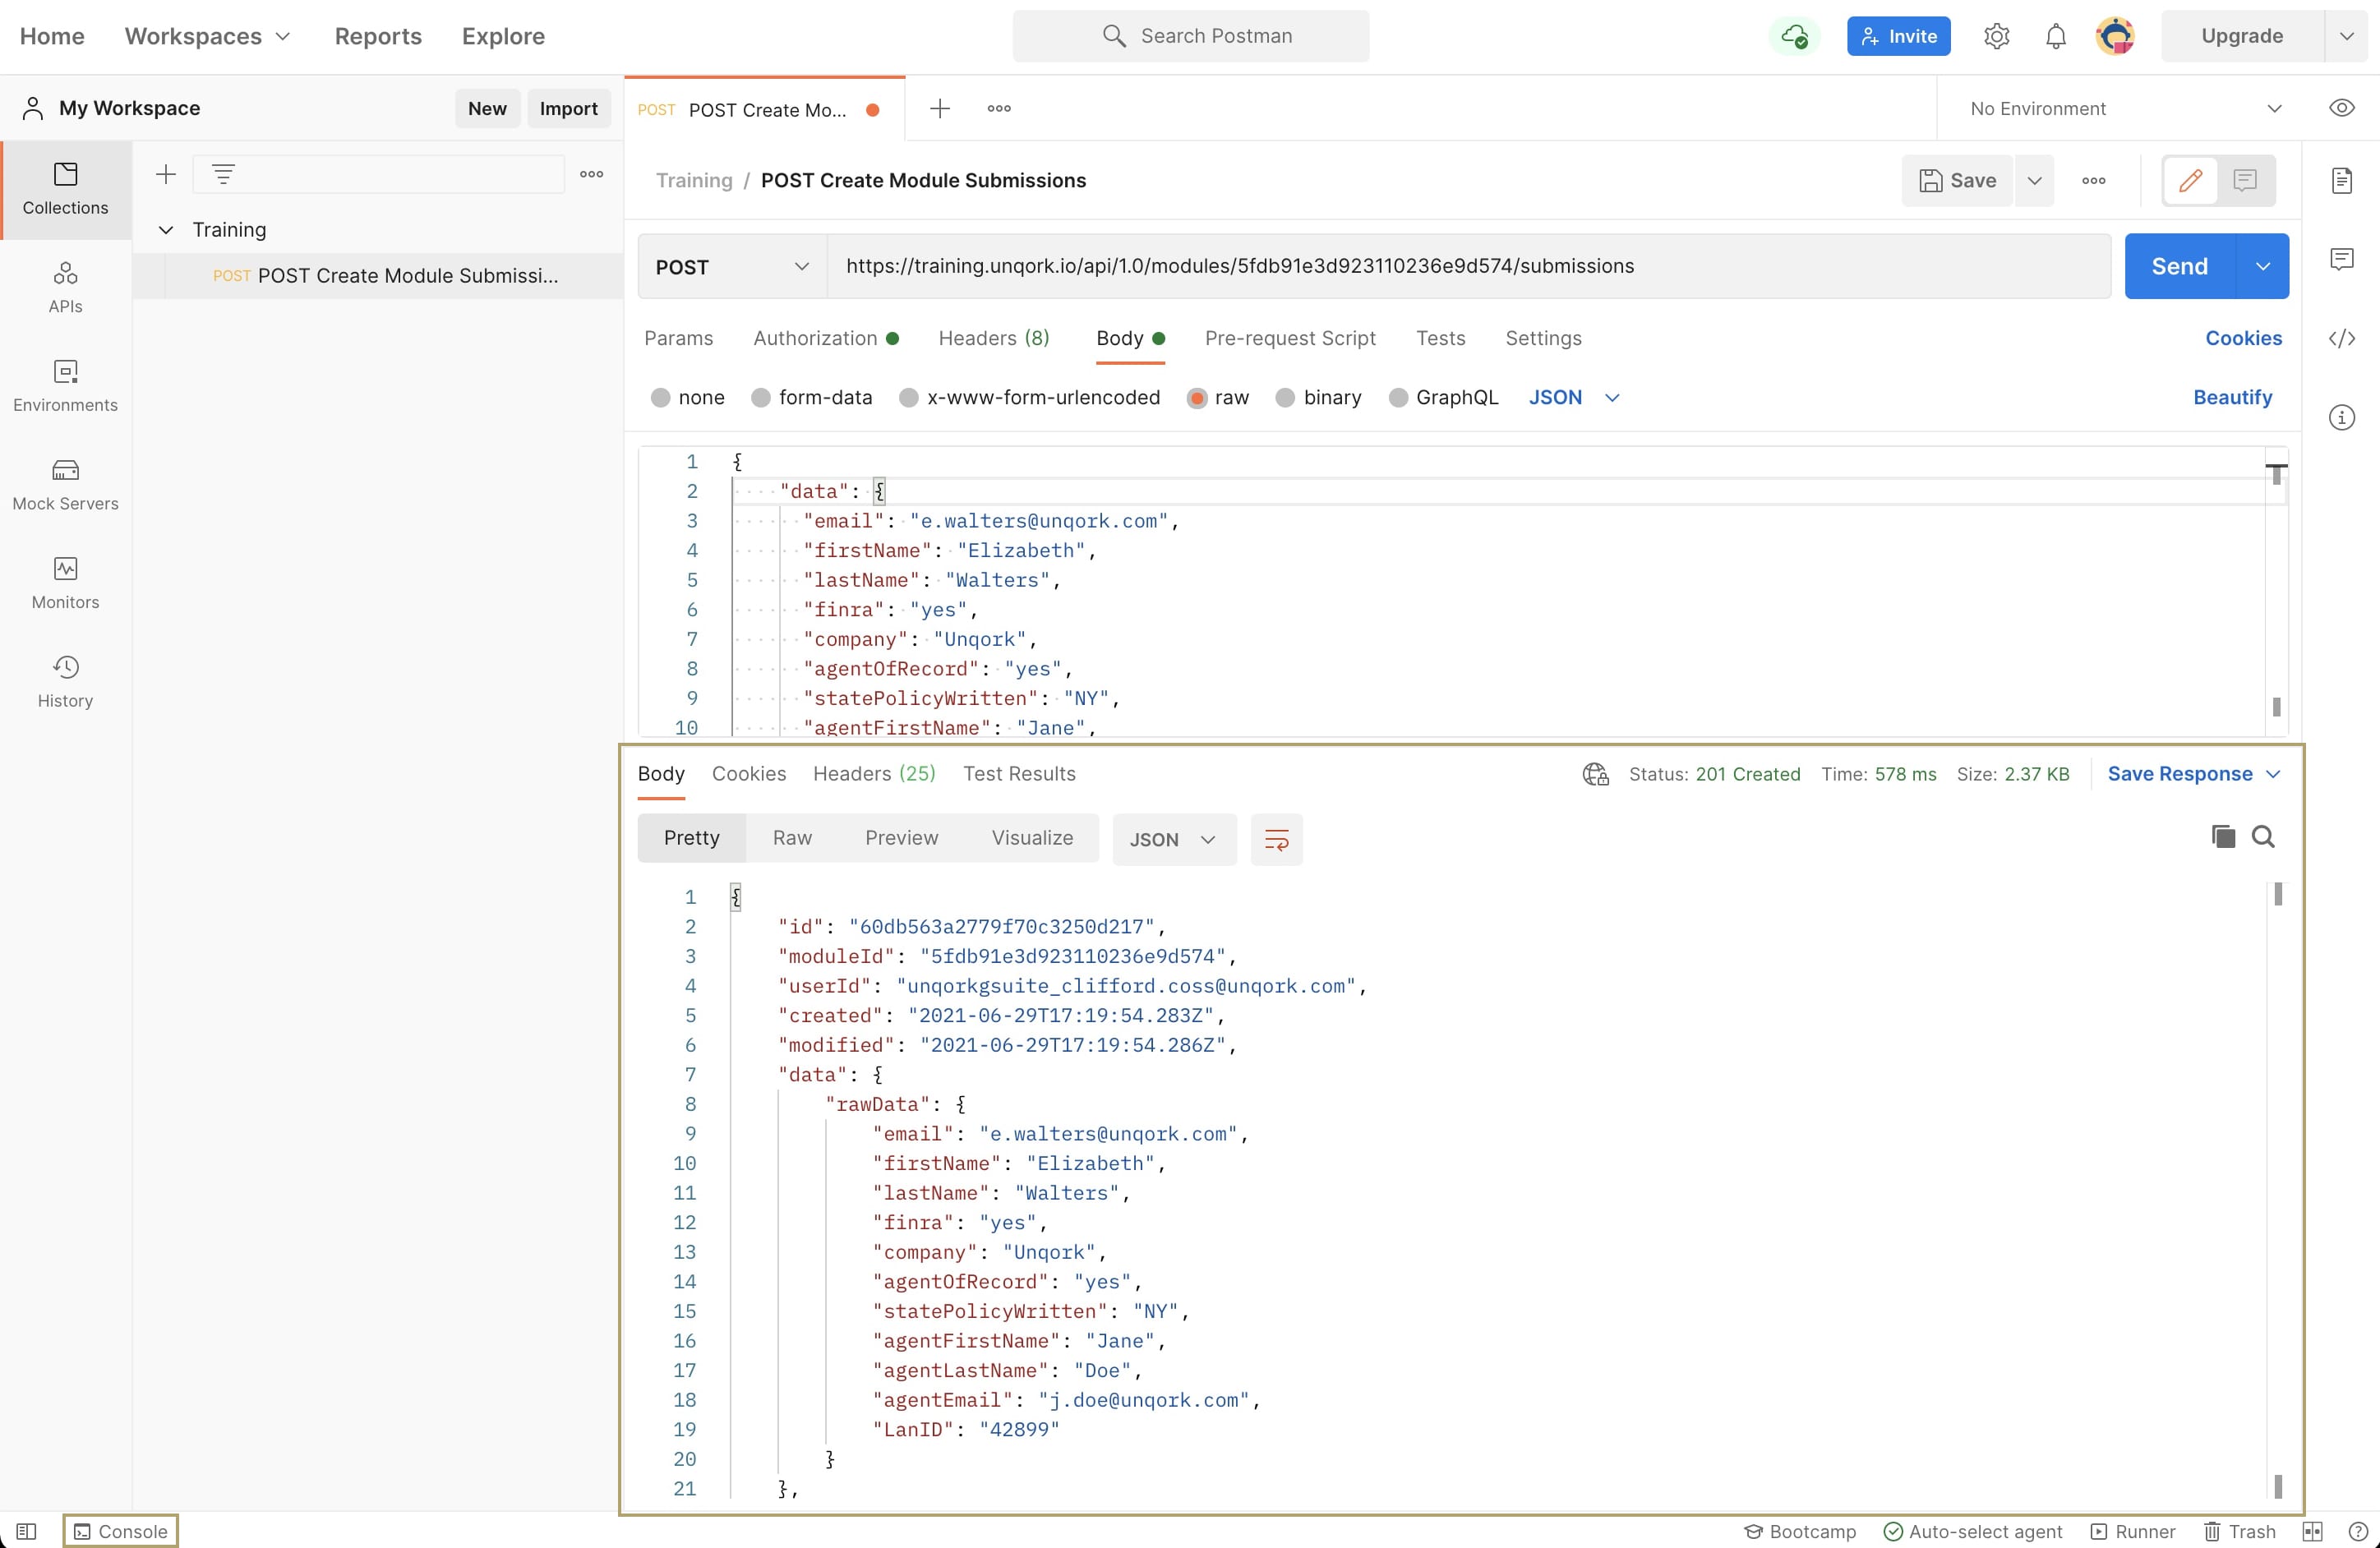This screenshot has width=2380, height=1548.
Task: Open the Mock Servers sidebar panel
Action: tap(65, 485)
